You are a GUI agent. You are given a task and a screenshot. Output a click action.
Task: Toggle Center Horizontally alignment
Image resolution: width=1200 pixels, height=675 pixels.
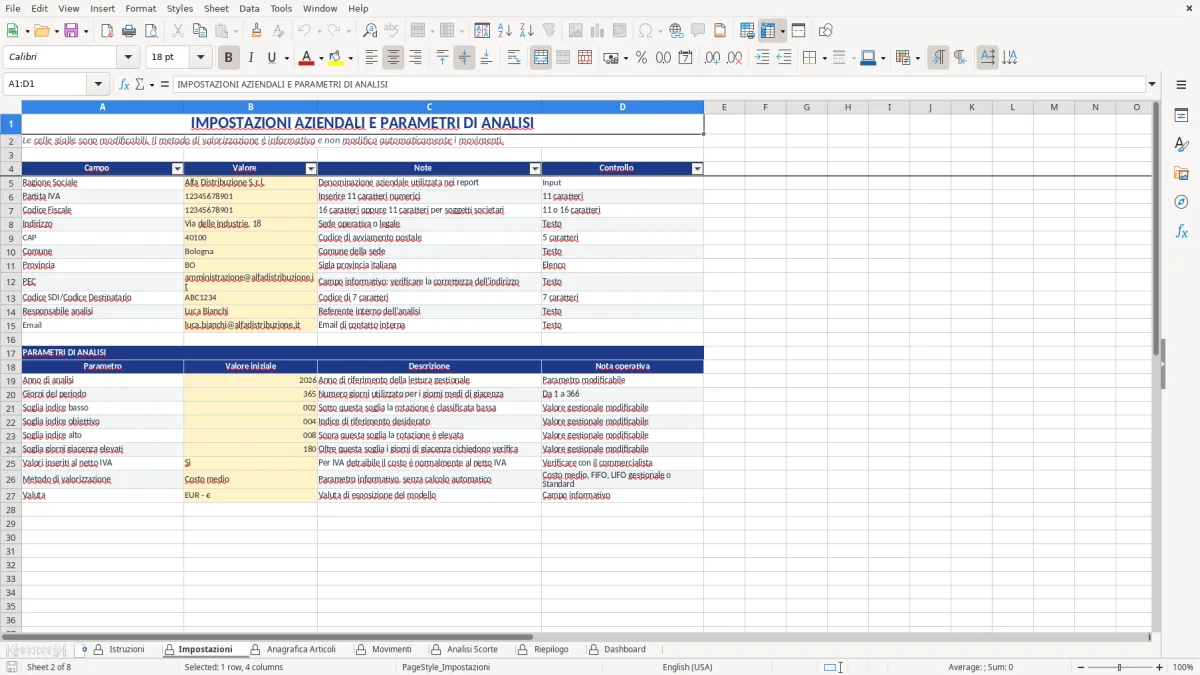point(393,58)
